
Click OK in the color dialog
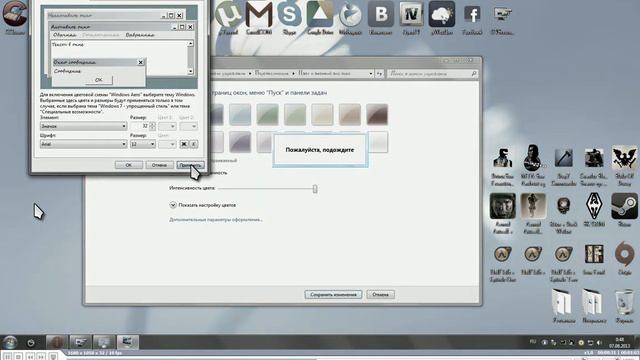129,165
